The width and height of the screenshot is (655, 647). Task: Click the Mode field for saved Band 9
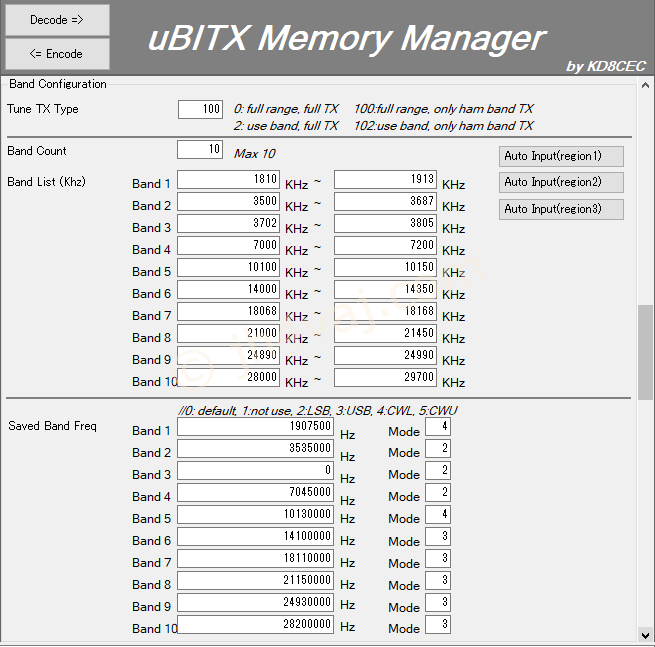point(438,603)
